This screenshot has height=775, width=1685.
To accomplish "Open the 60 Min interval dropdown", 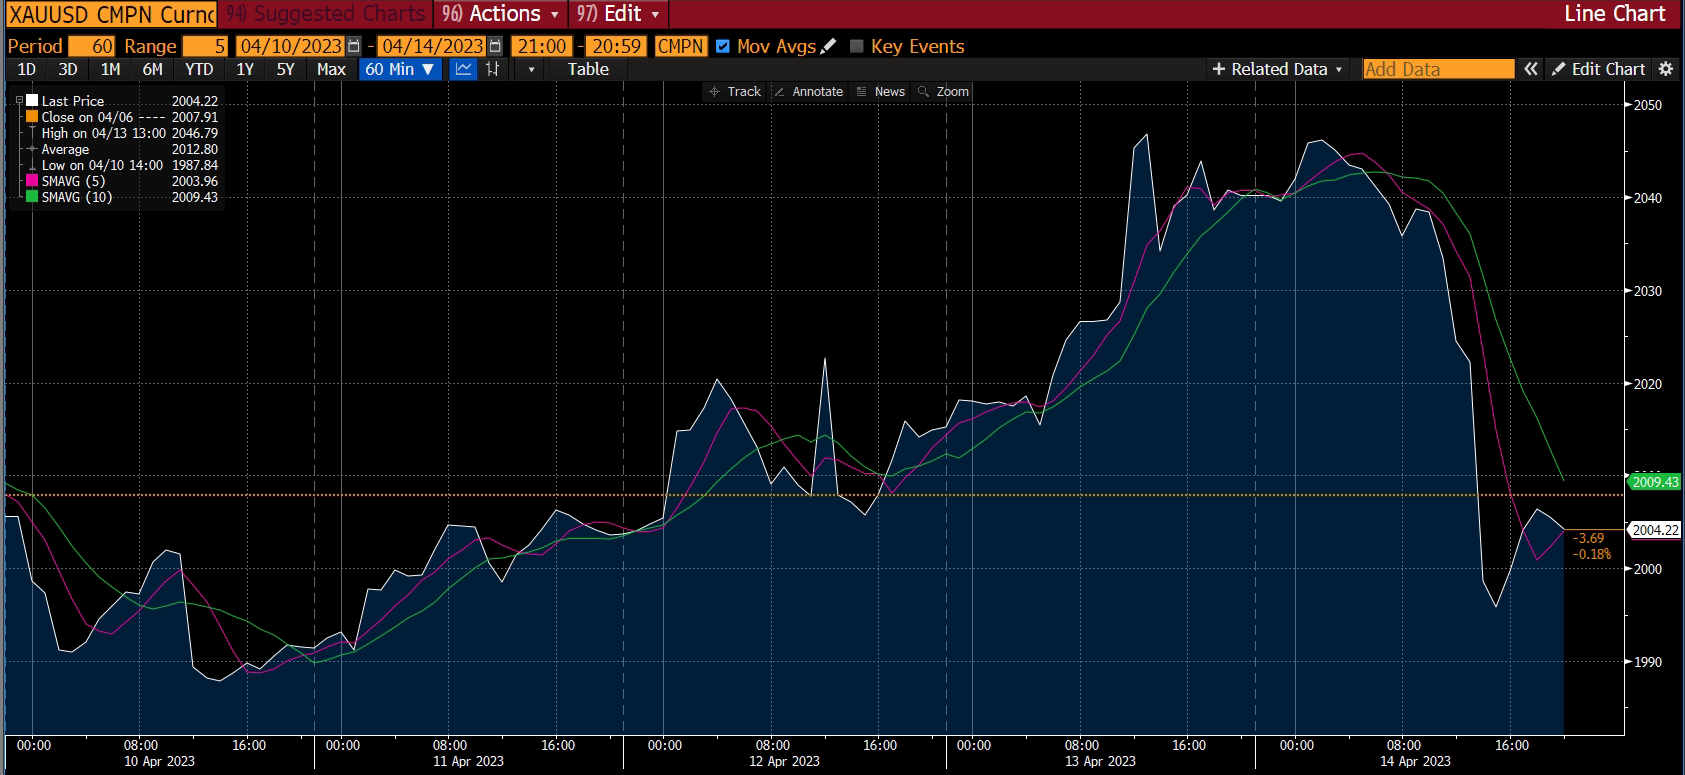I will pyautogui.click(x=400, y=69).
